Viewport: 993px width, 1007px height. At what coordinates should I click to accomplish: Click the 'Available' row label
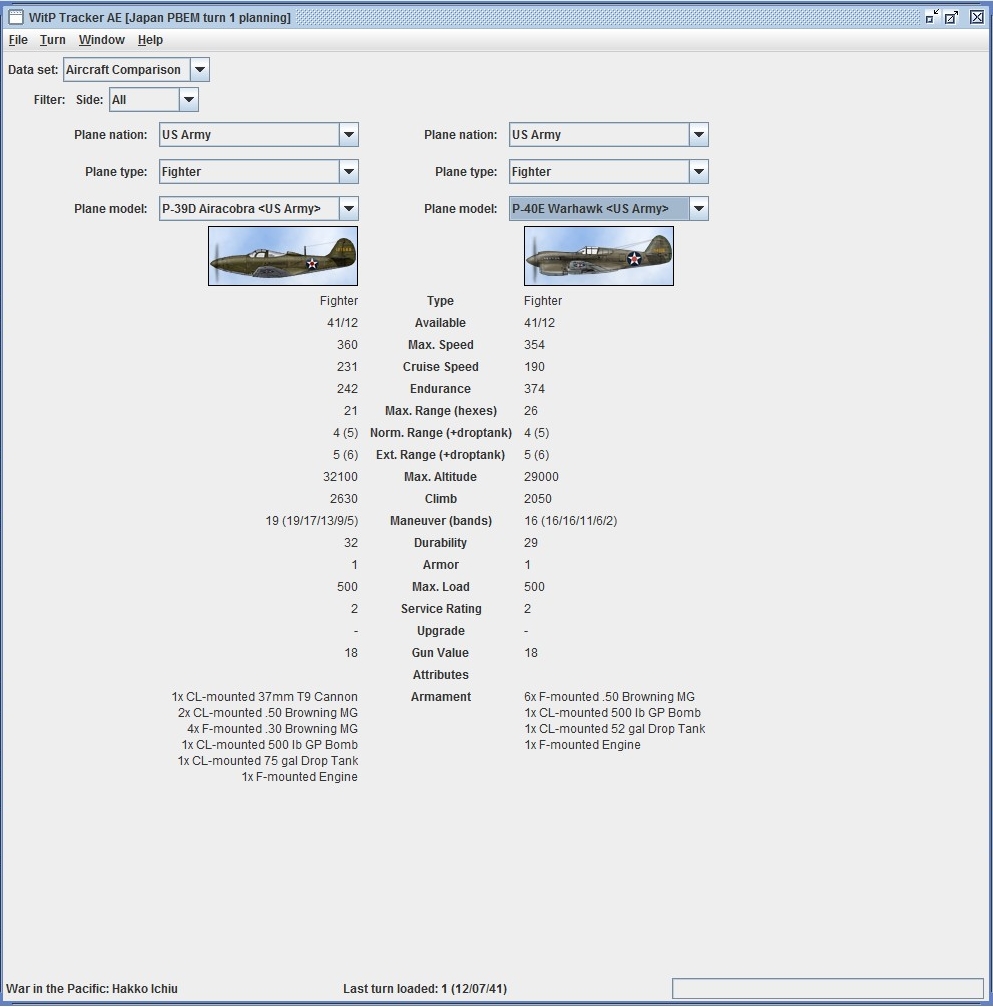pos(441,323)
